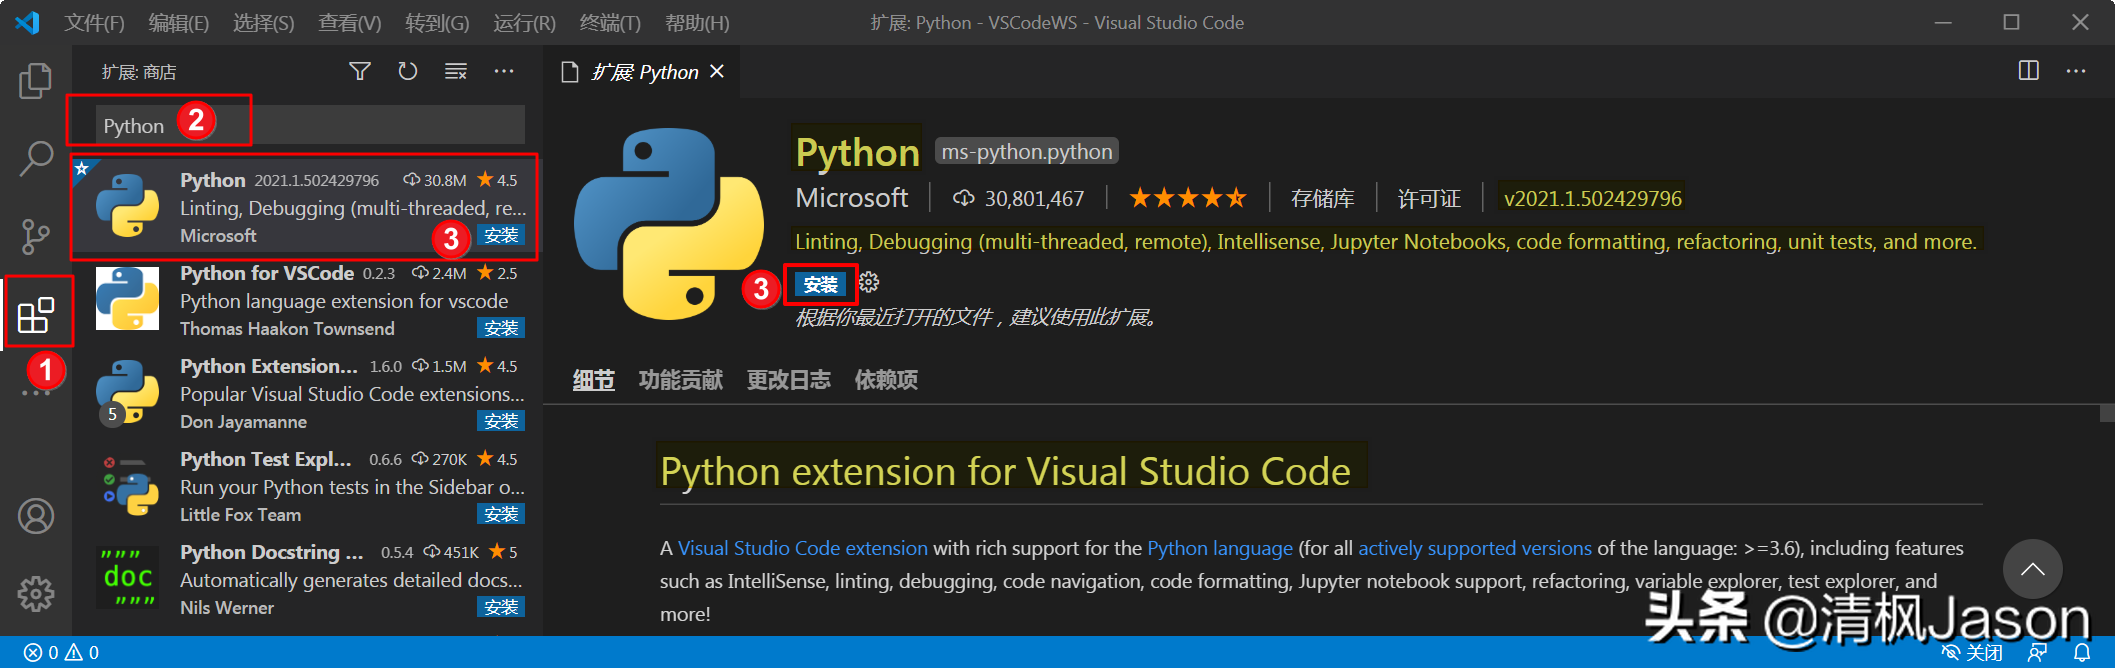Open the 转到(G) menu

click(x=437, y=22)
